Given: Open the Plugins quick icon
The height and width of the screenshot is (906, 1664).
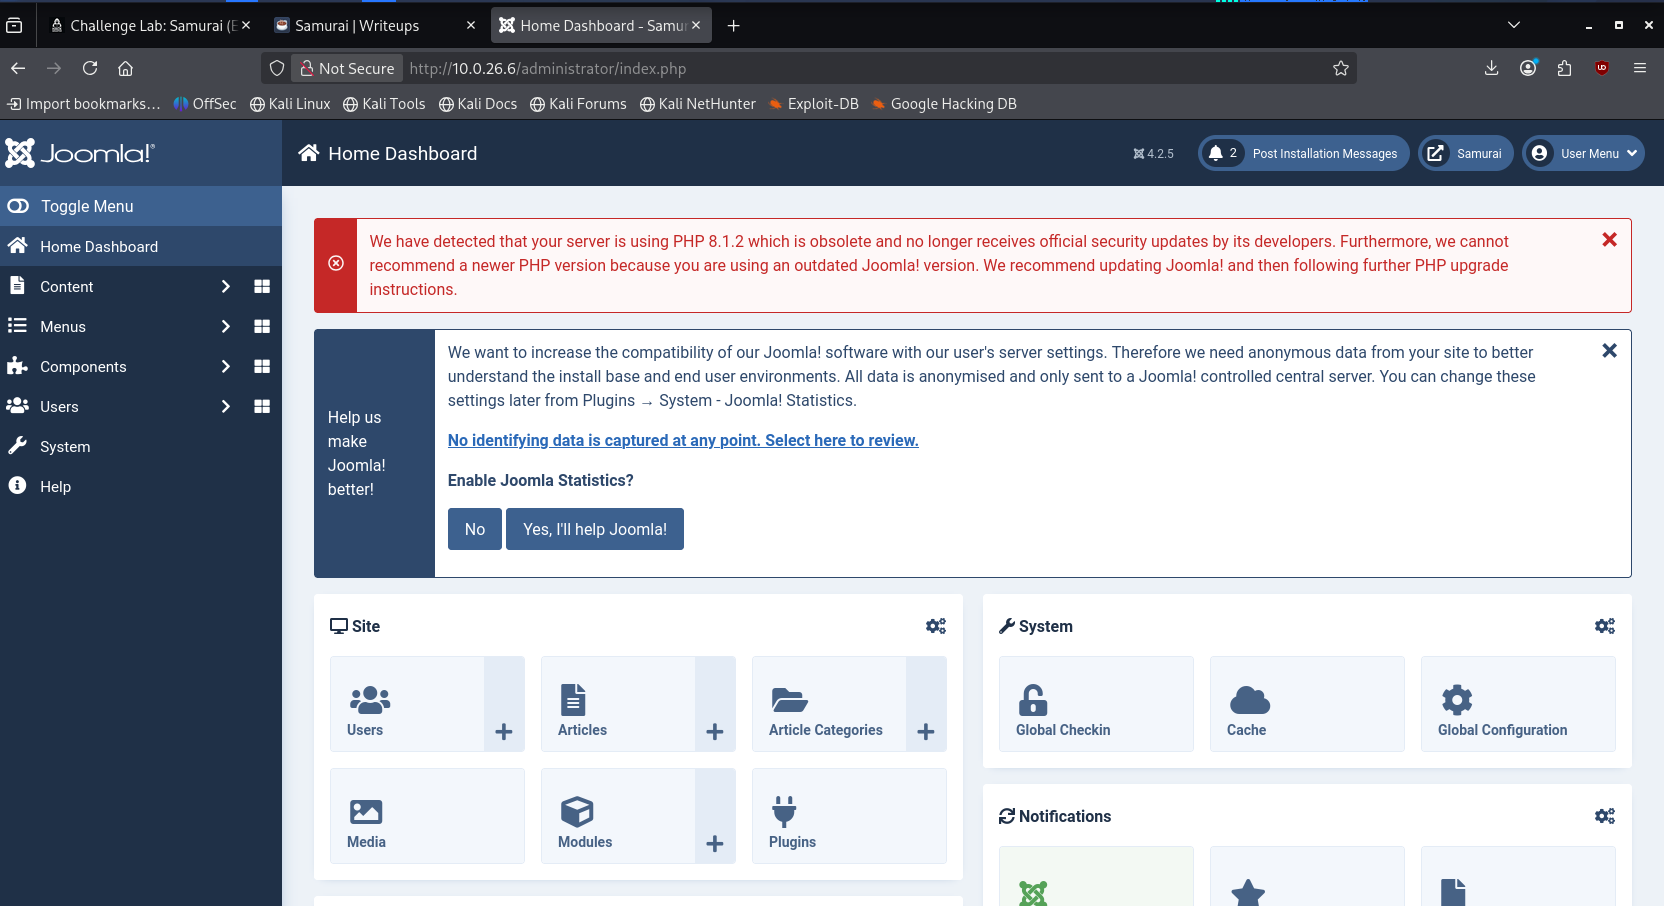Looking at the screenshot, I should click(x=849, y=816).
